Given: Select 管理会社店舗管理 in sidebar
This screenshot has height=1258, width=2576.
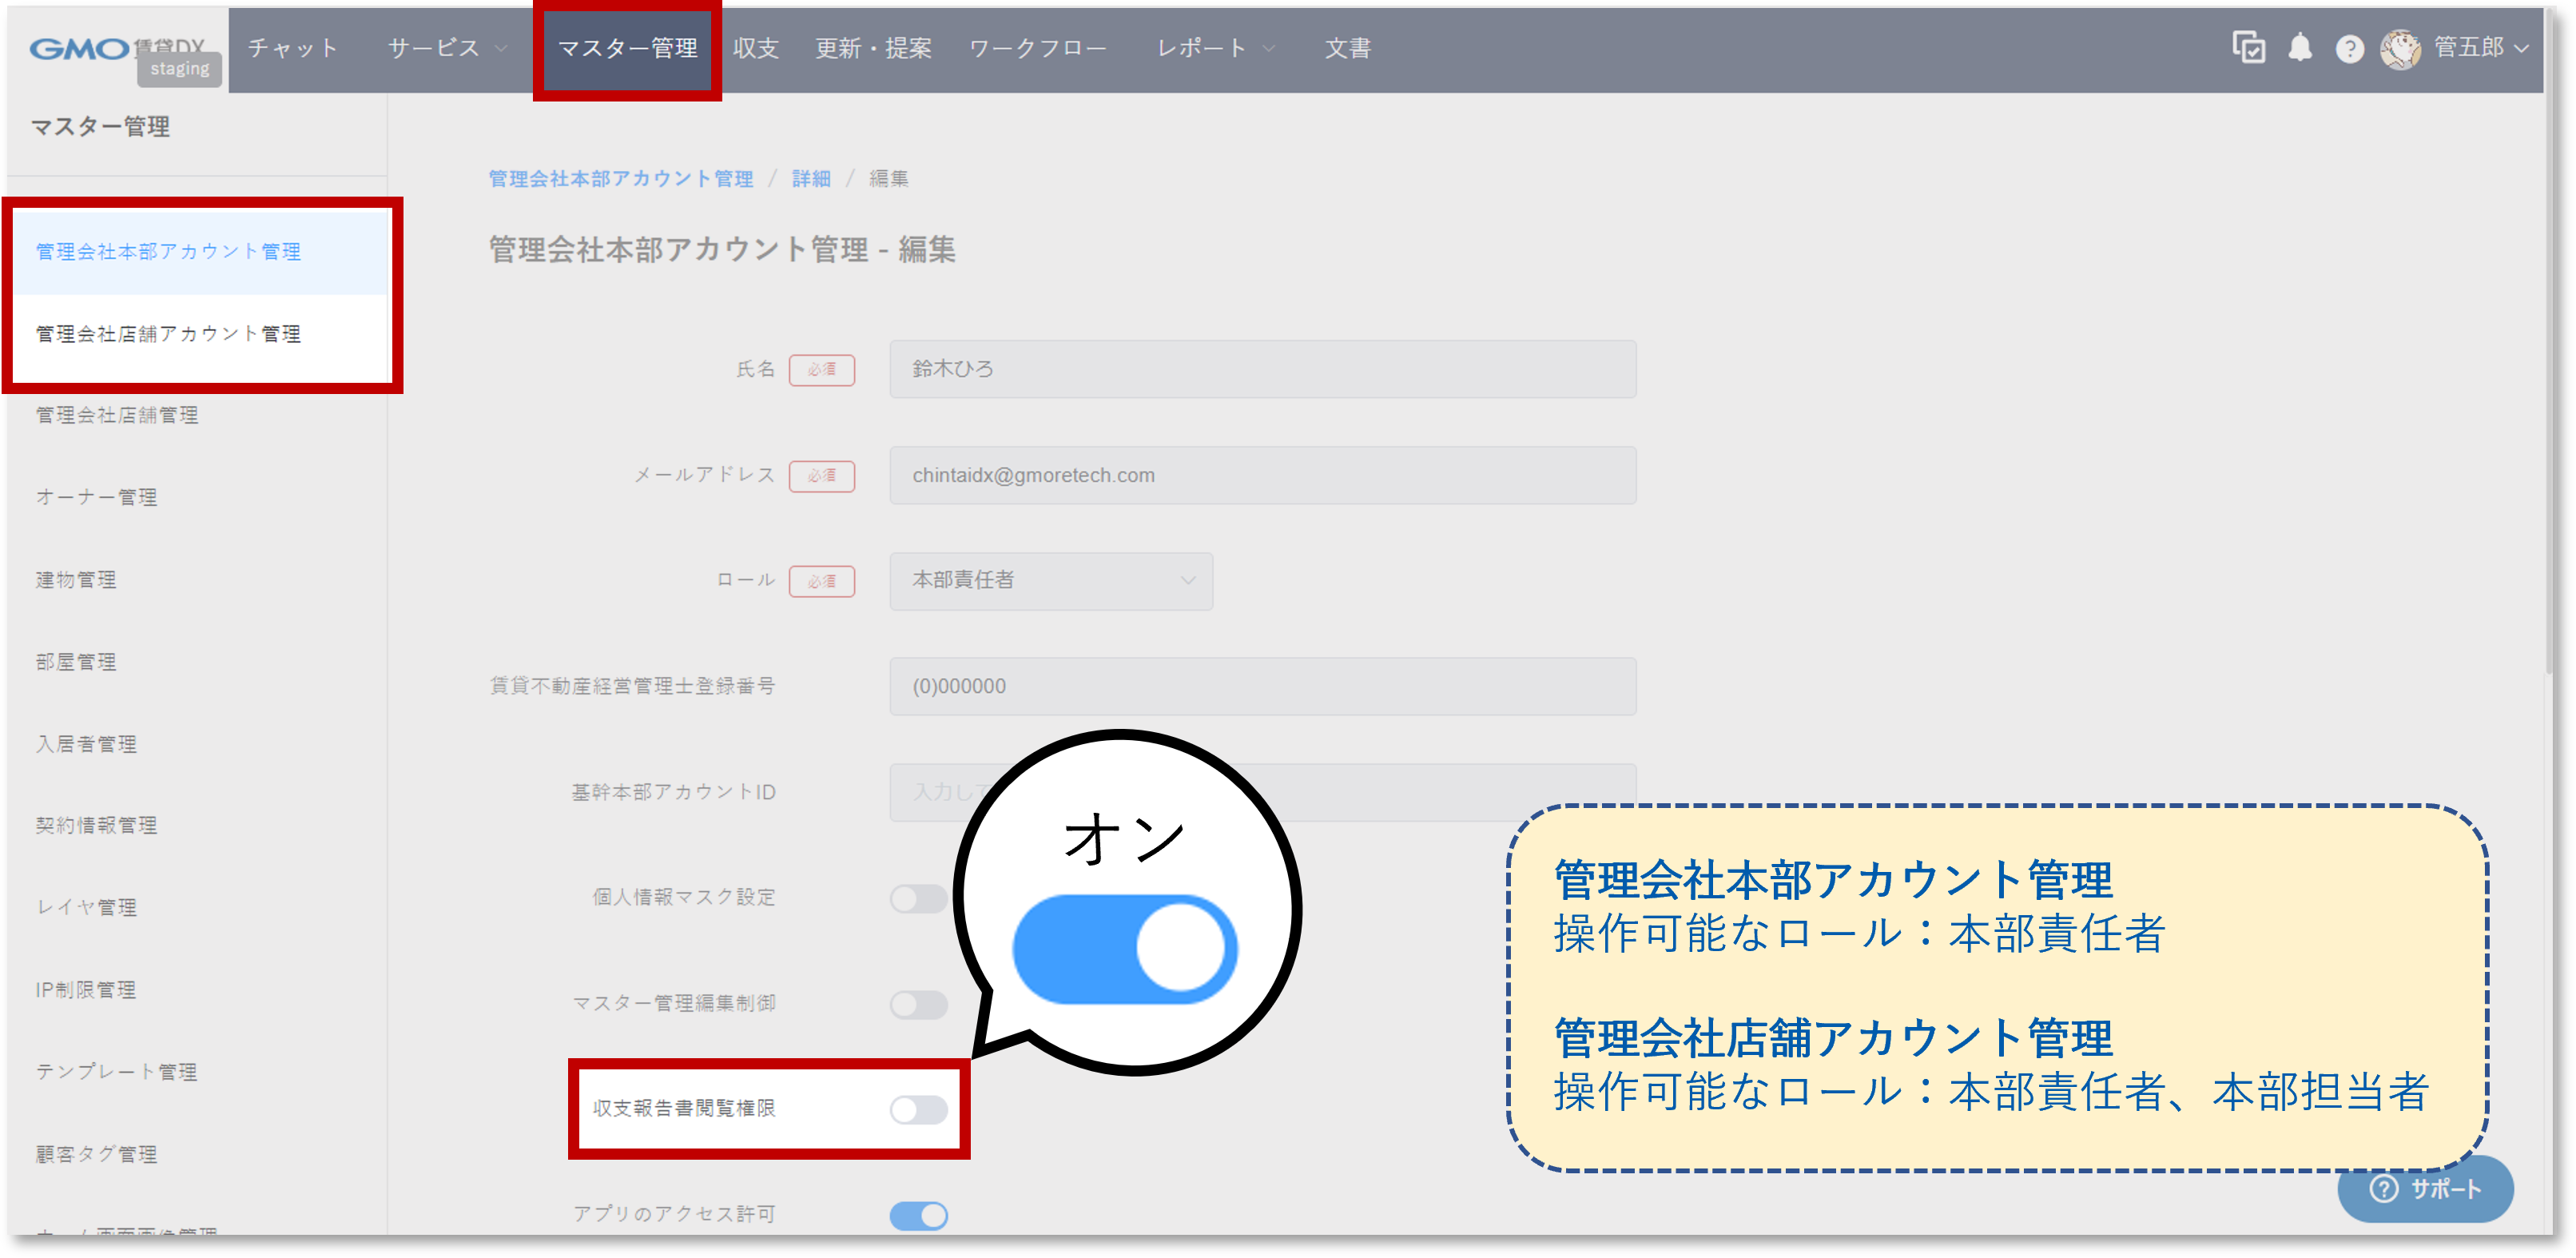Looking at the screenshot, I should pyautogui.click(x=117, y=415).
